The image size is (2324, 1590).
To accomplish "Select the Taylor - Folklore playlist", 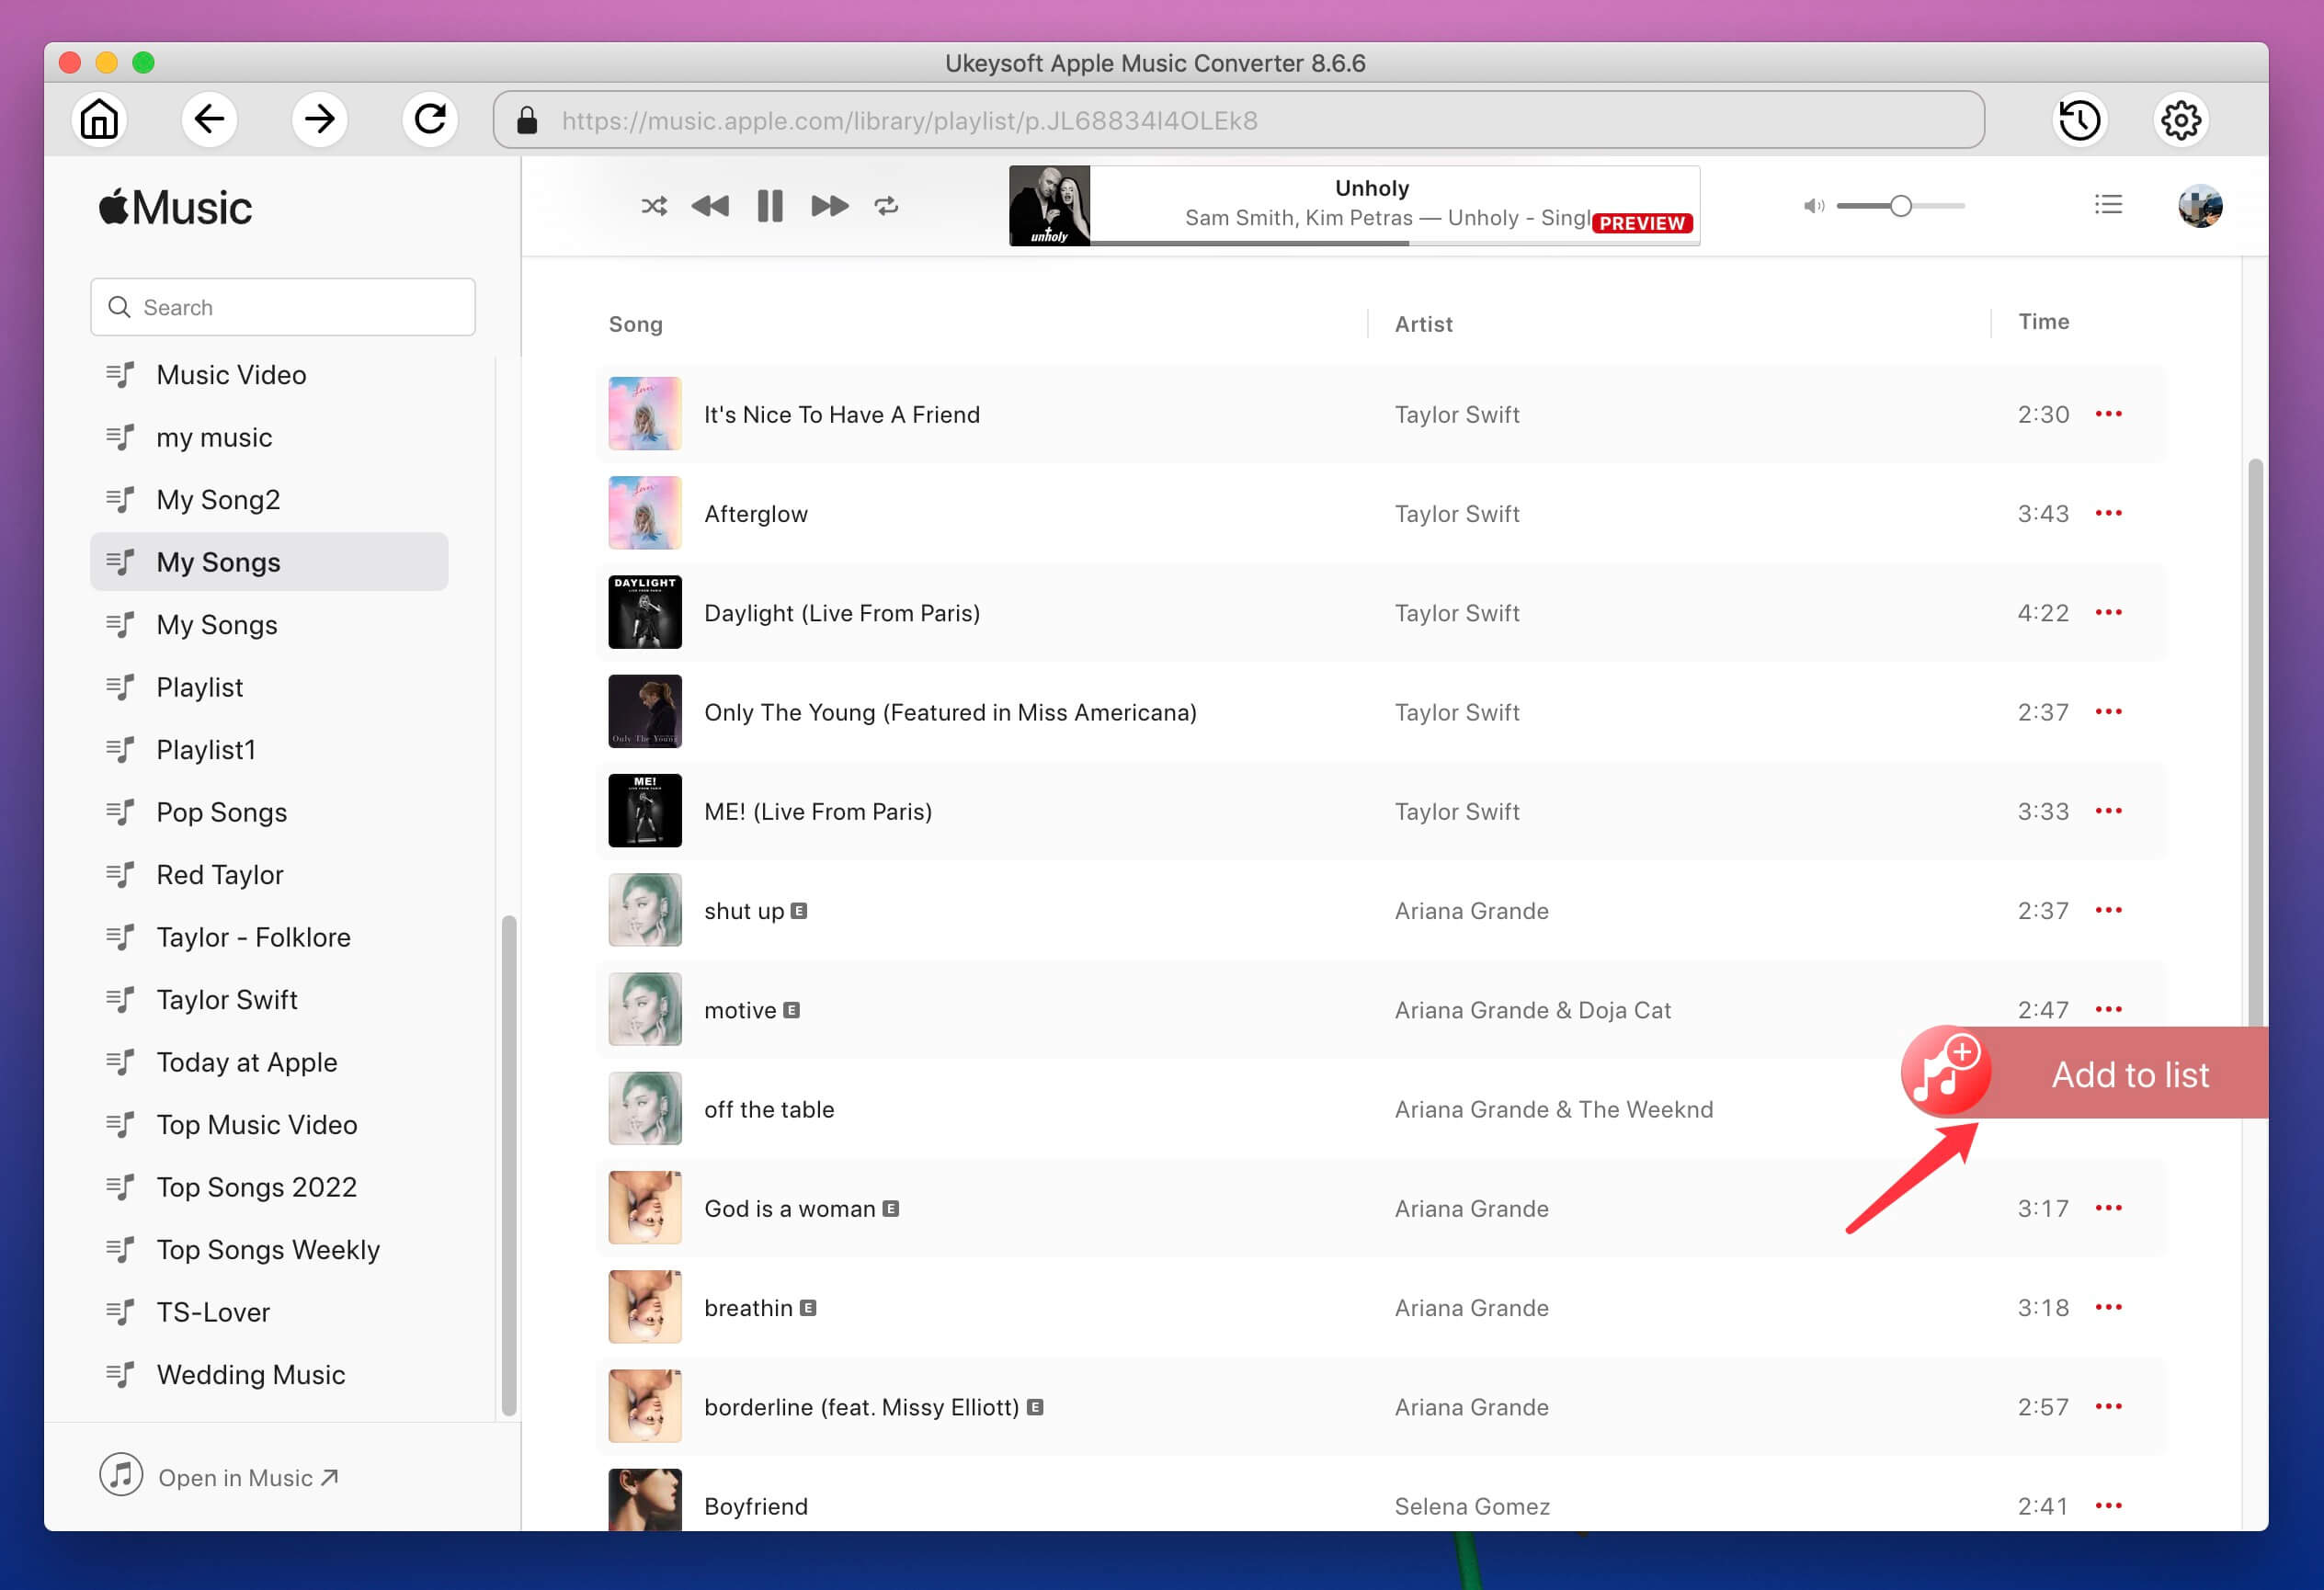I will [x=255, y=937].
